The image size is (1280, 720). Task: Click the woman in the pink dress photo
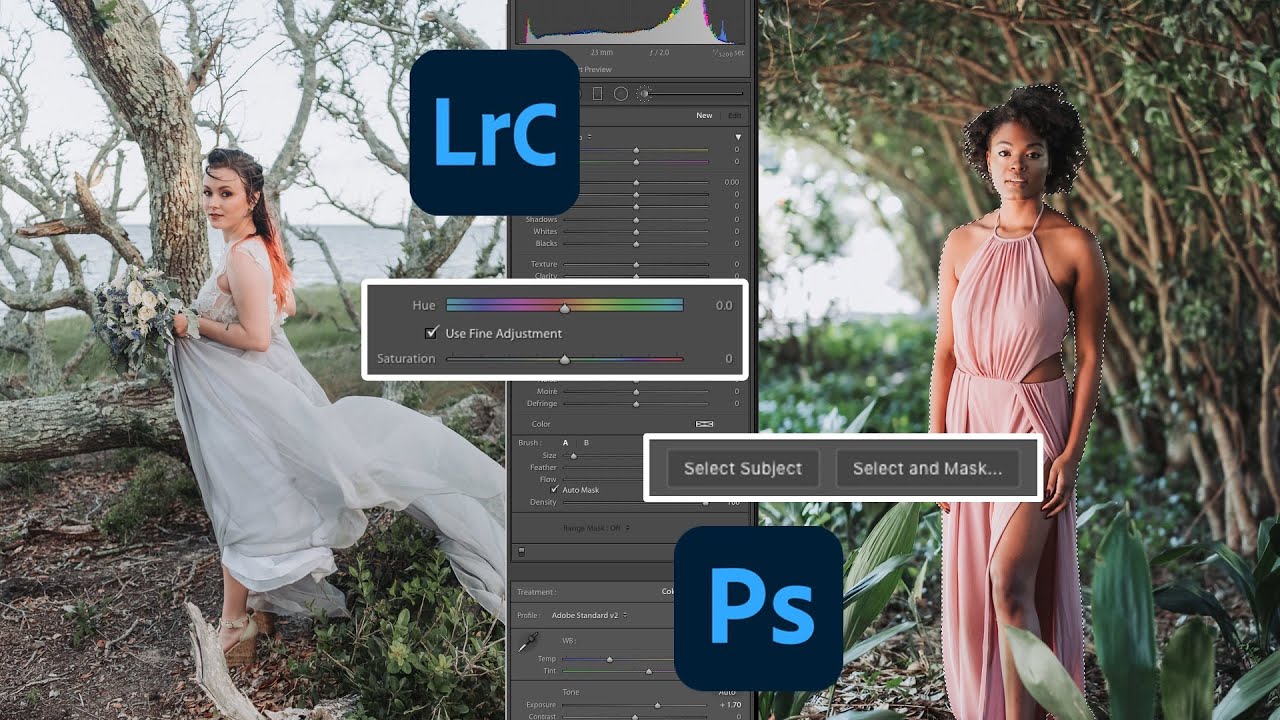[x=1019, y=360]
